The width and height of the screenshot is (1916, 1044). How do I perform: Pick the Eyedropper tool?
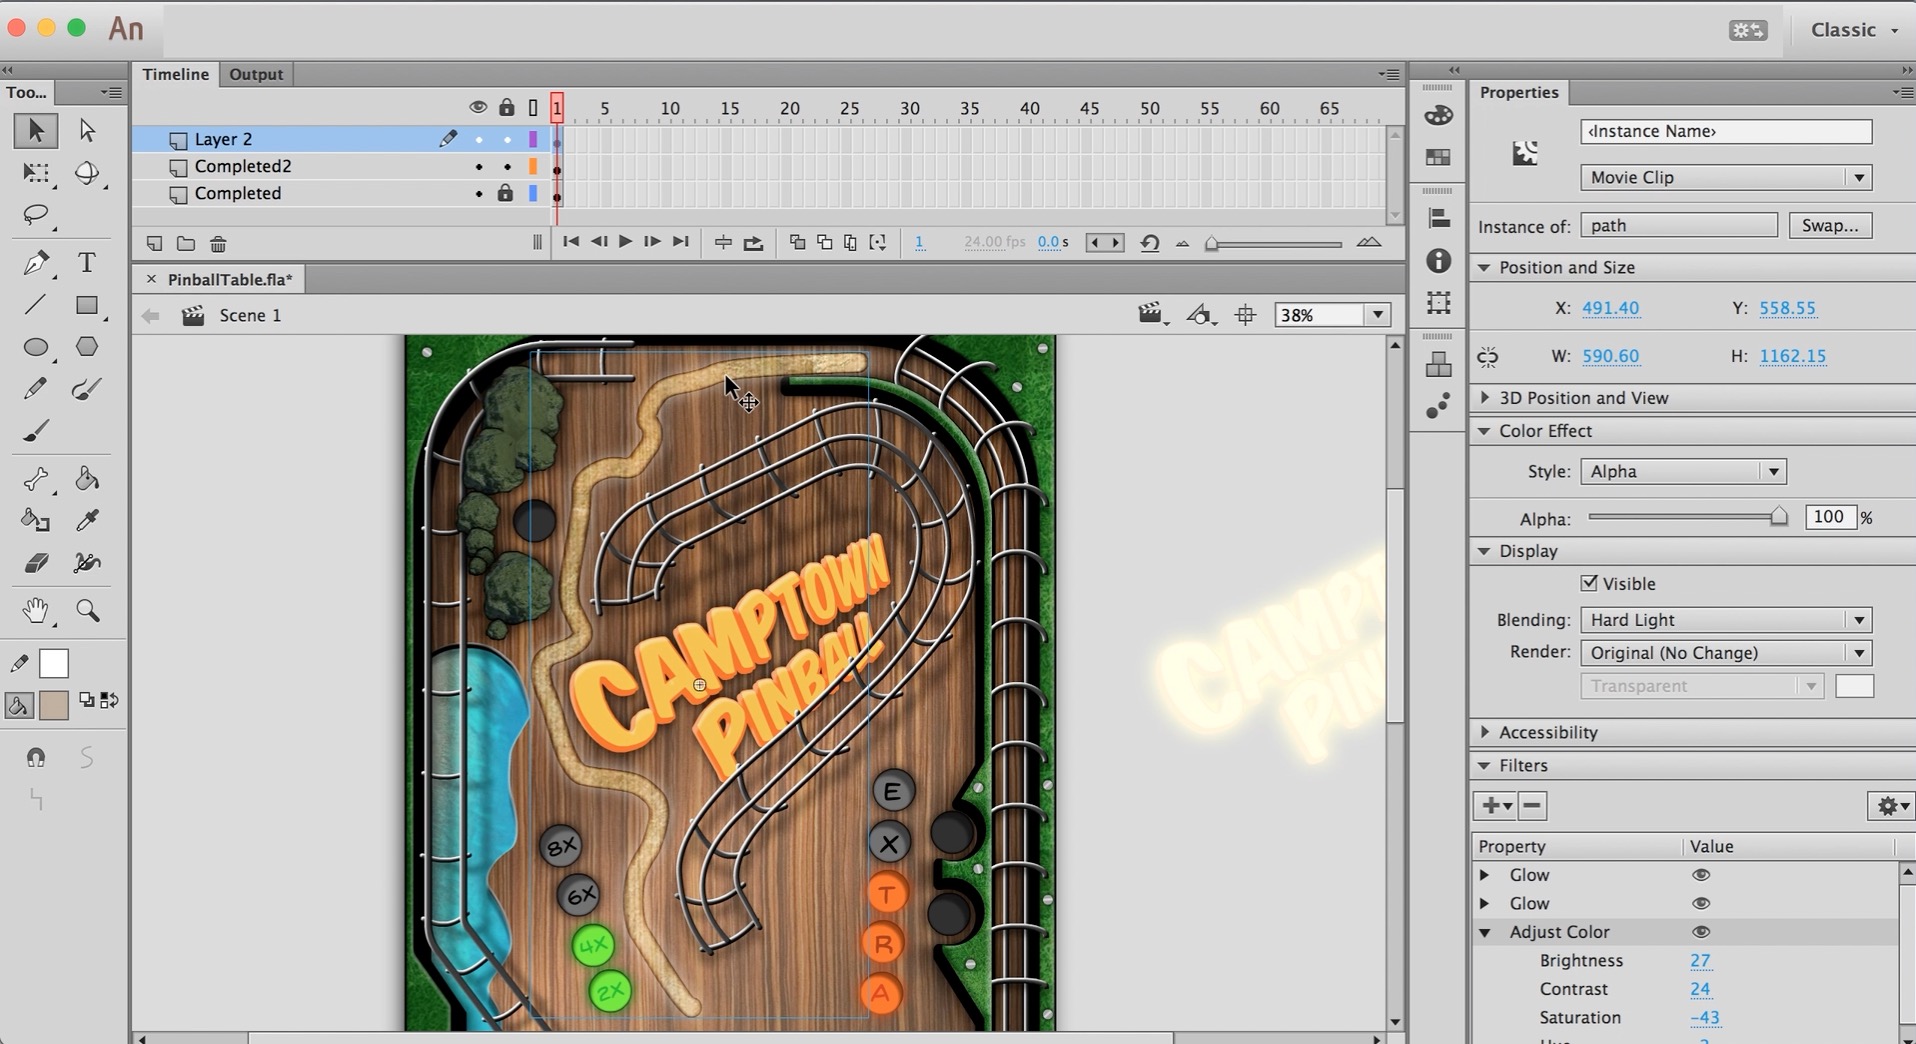87,520
